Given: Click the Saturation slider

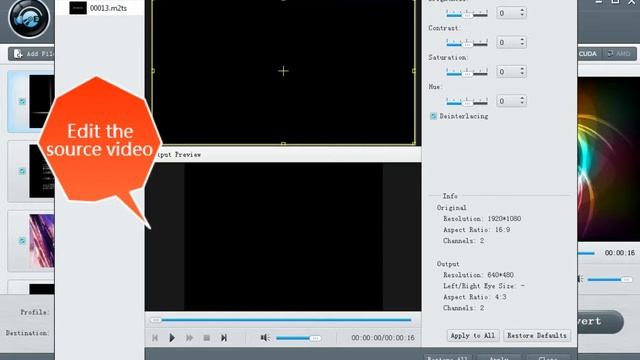Looking at the screenshot, I should click(467, 72).
